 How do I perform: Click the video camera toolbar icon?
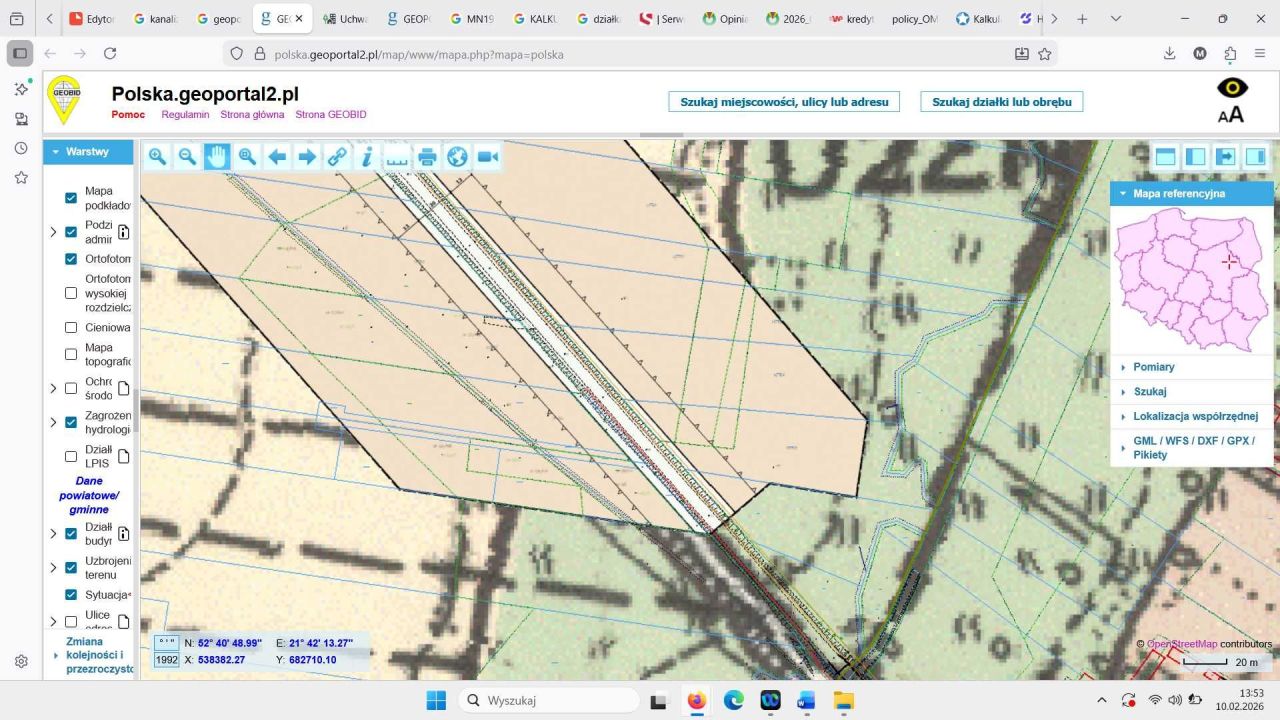(487, 156)
